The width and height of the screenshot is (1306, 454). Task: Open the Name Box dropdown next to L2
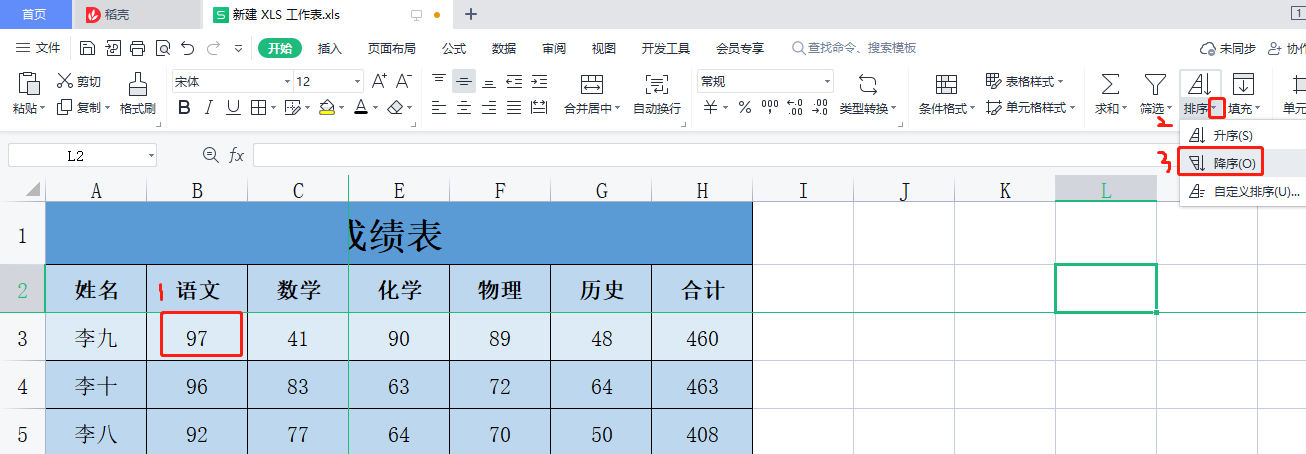150,155
